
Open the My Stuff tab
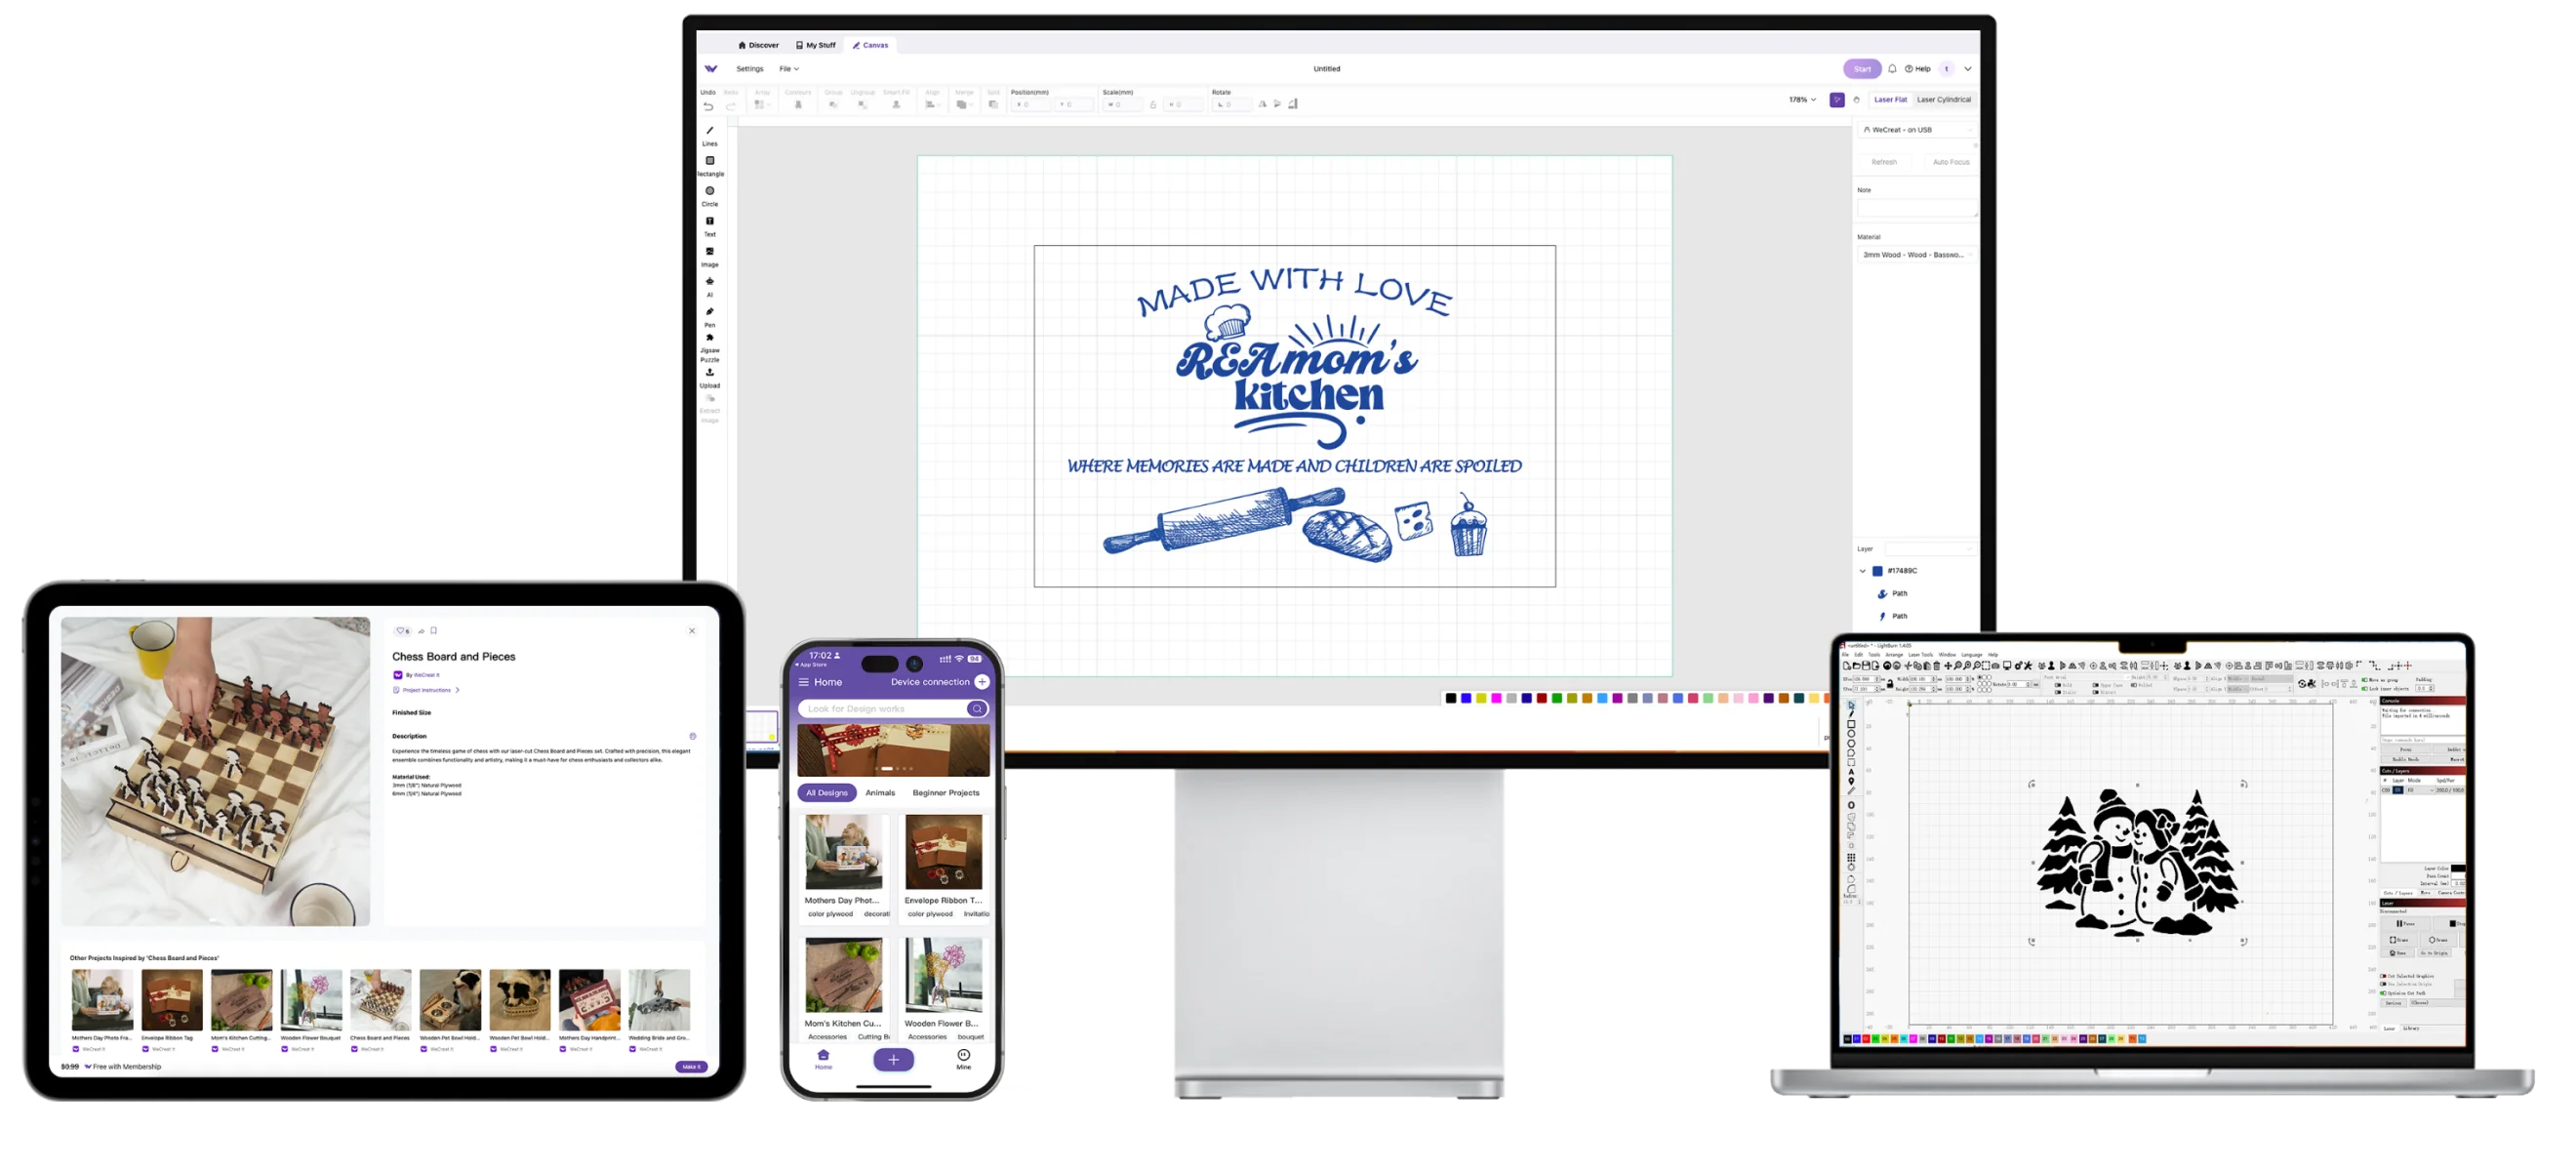816,45
